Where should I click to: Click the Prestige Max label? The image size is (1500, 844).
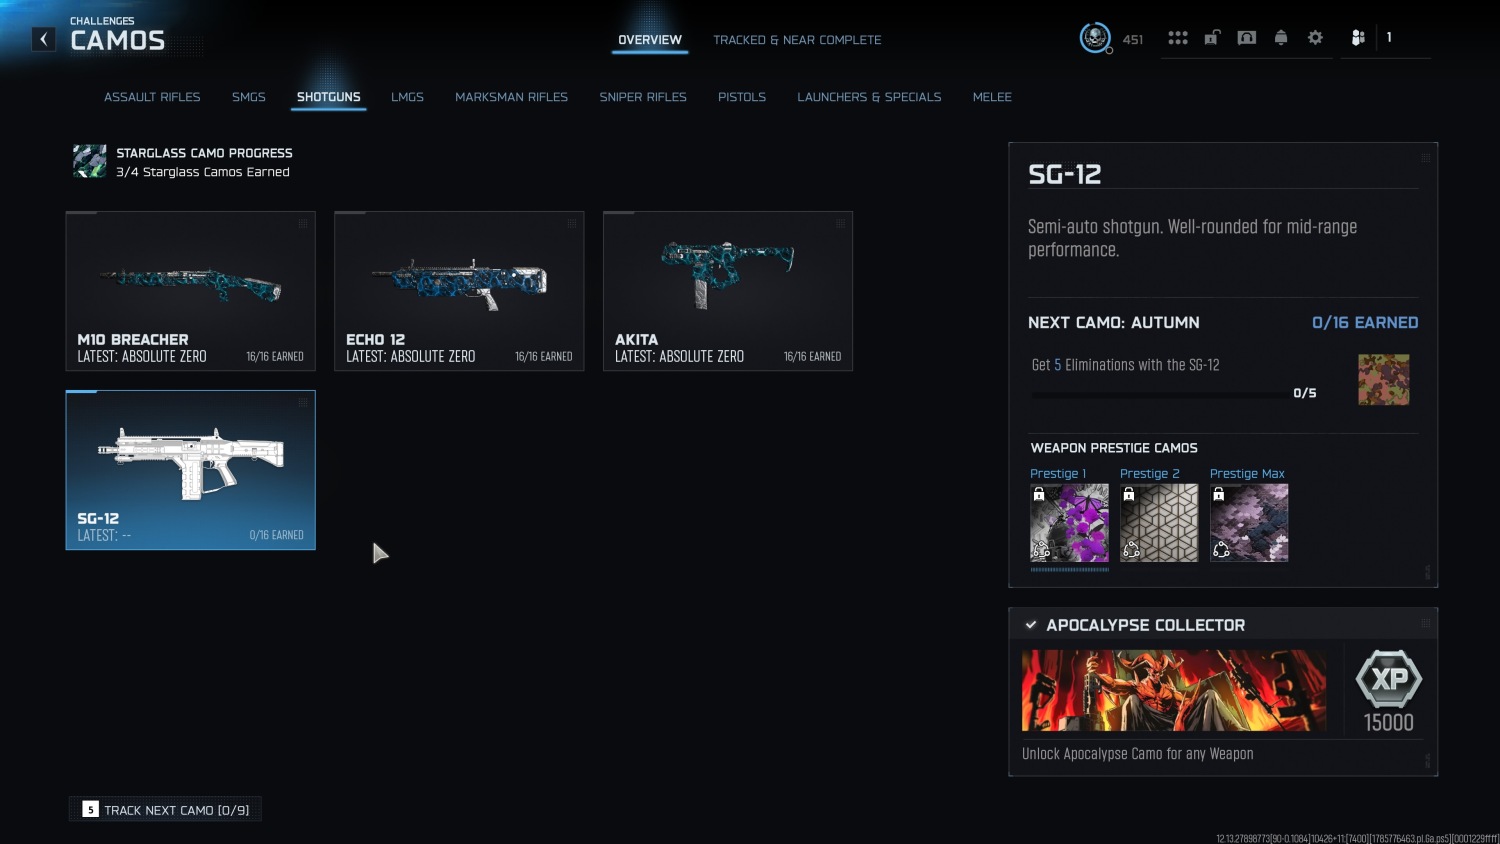[1247, 474]
